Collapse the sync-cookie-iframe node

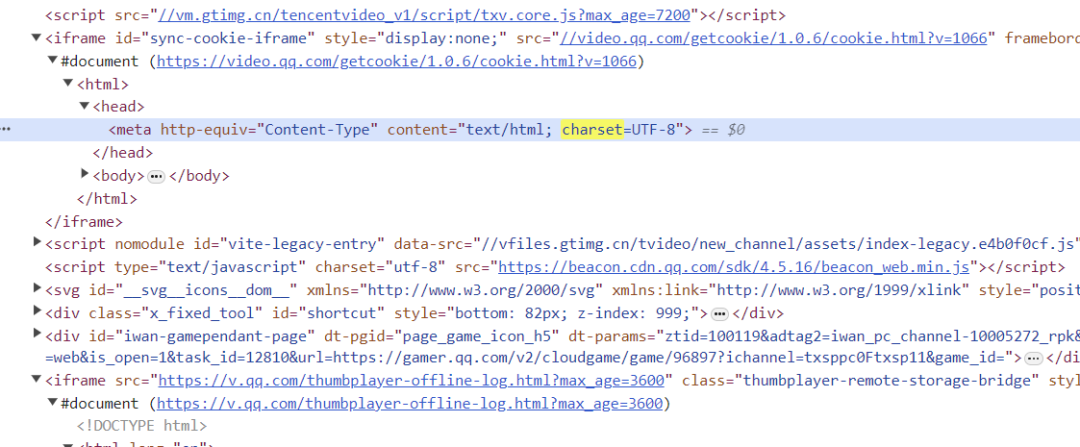point(37,37)
